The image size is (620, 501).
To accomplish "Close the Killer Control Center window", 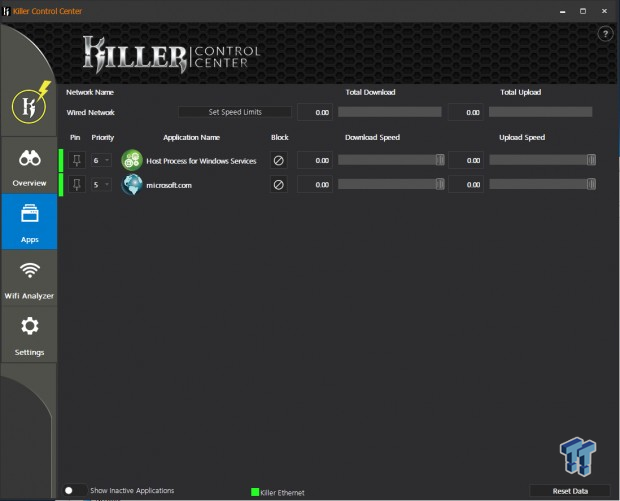I will 604,11.
